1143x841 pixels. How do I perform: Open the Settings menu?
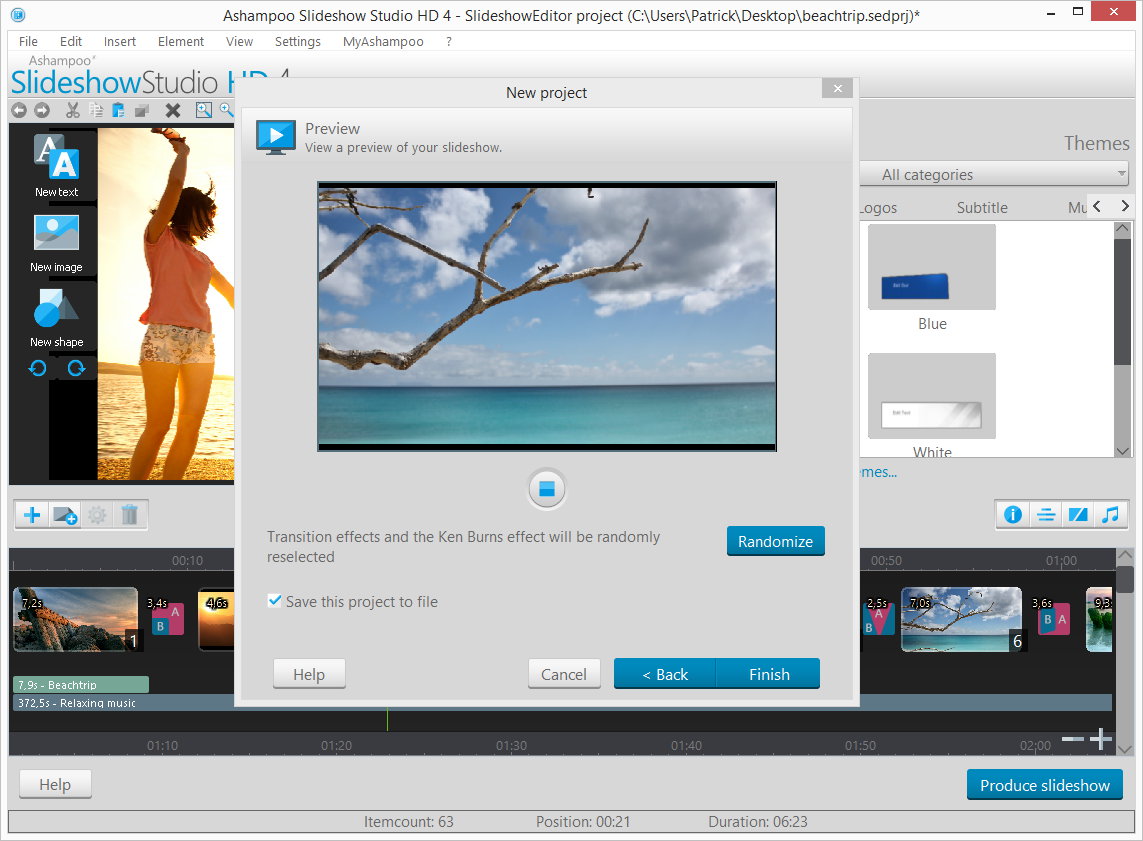(x=297, y=41)
